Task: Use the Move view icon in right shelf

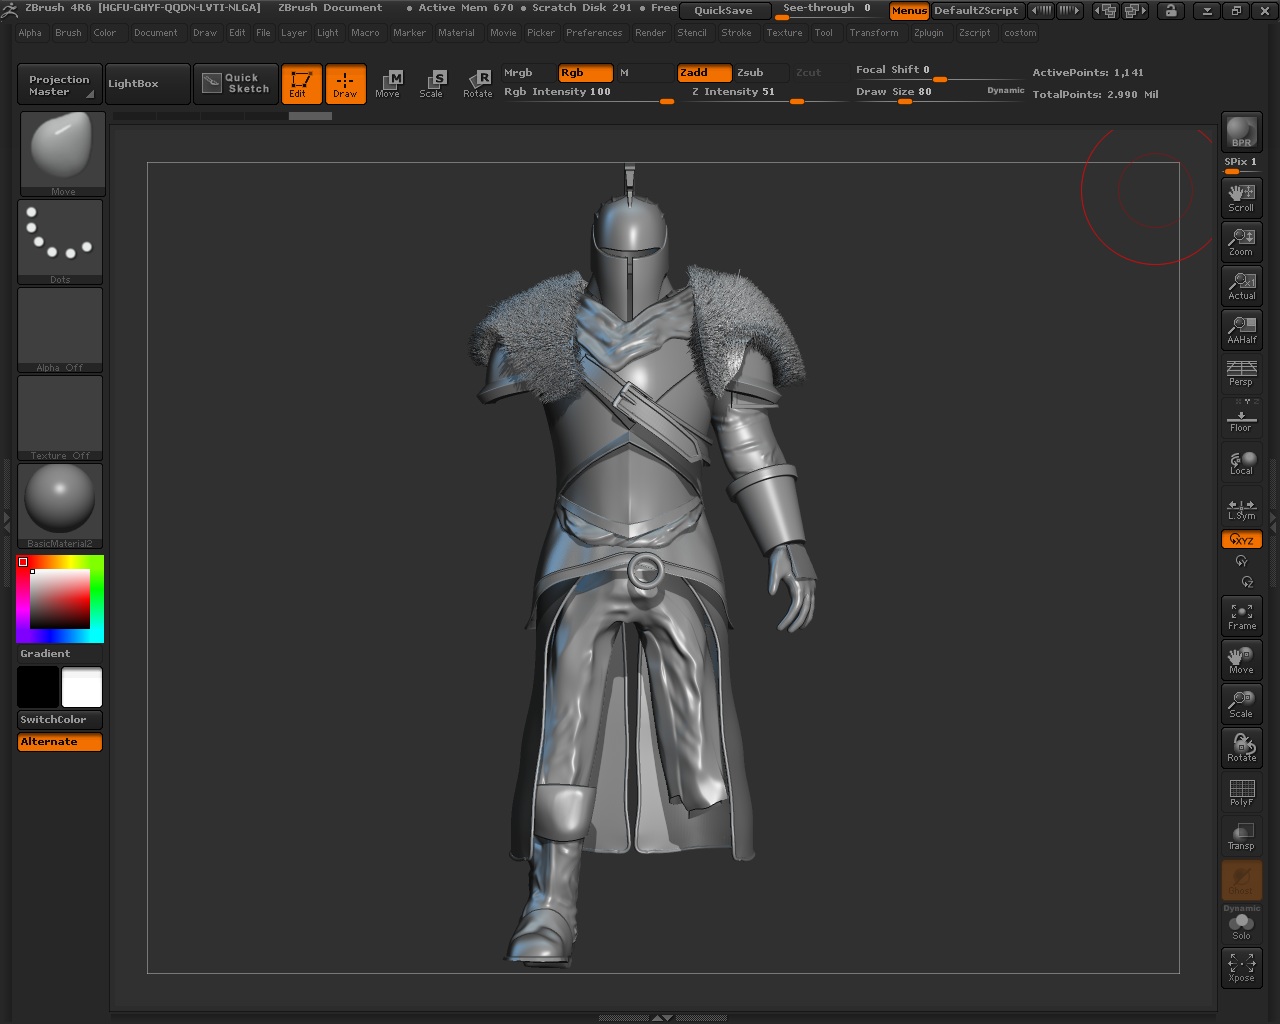Action: point(1241,659)
